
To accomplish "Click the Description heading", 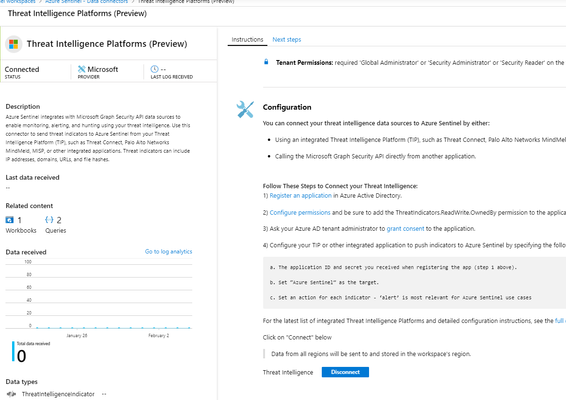I will (x=23, y=106).
